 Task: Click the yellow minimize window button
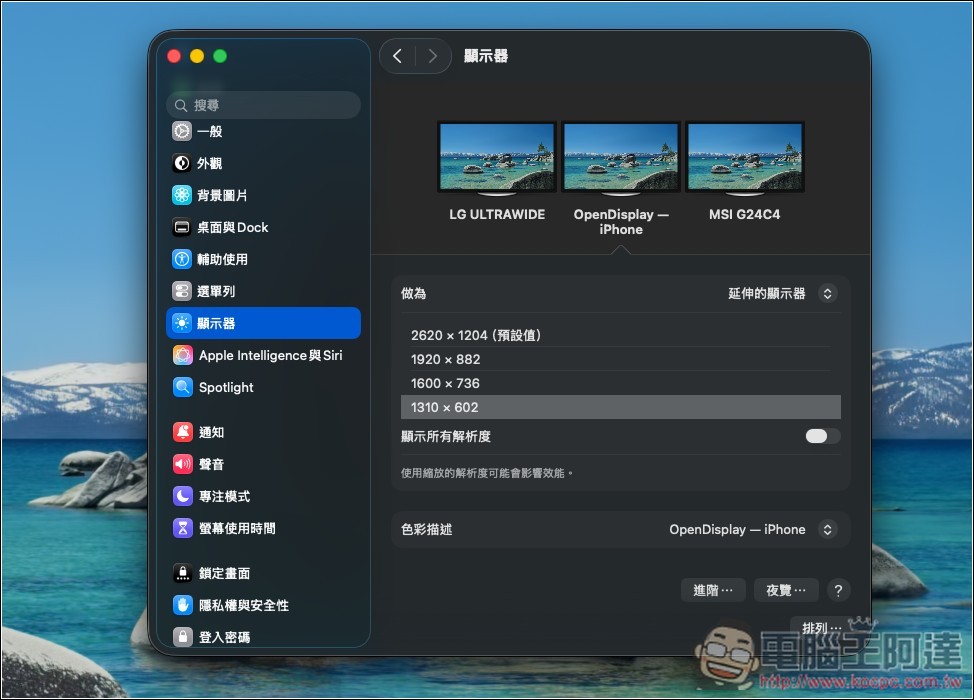(197, 57)
